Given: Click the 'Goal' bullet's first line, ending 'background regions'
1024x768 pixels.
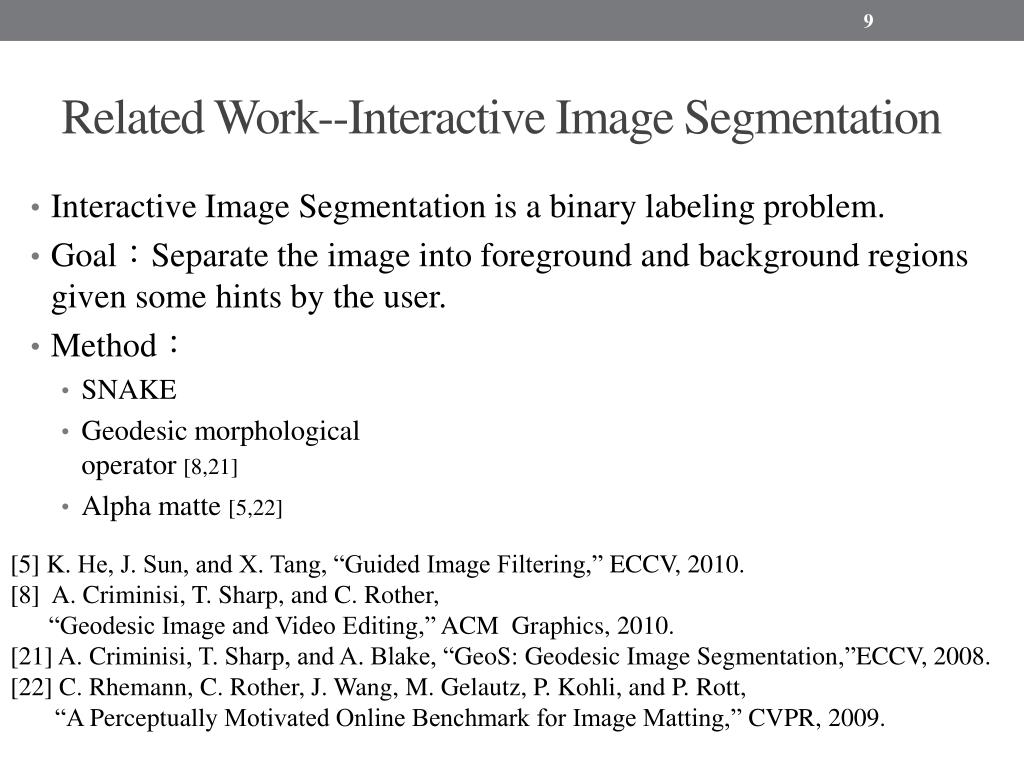Looking at the screenshot, I should click(x=509, y=256).
